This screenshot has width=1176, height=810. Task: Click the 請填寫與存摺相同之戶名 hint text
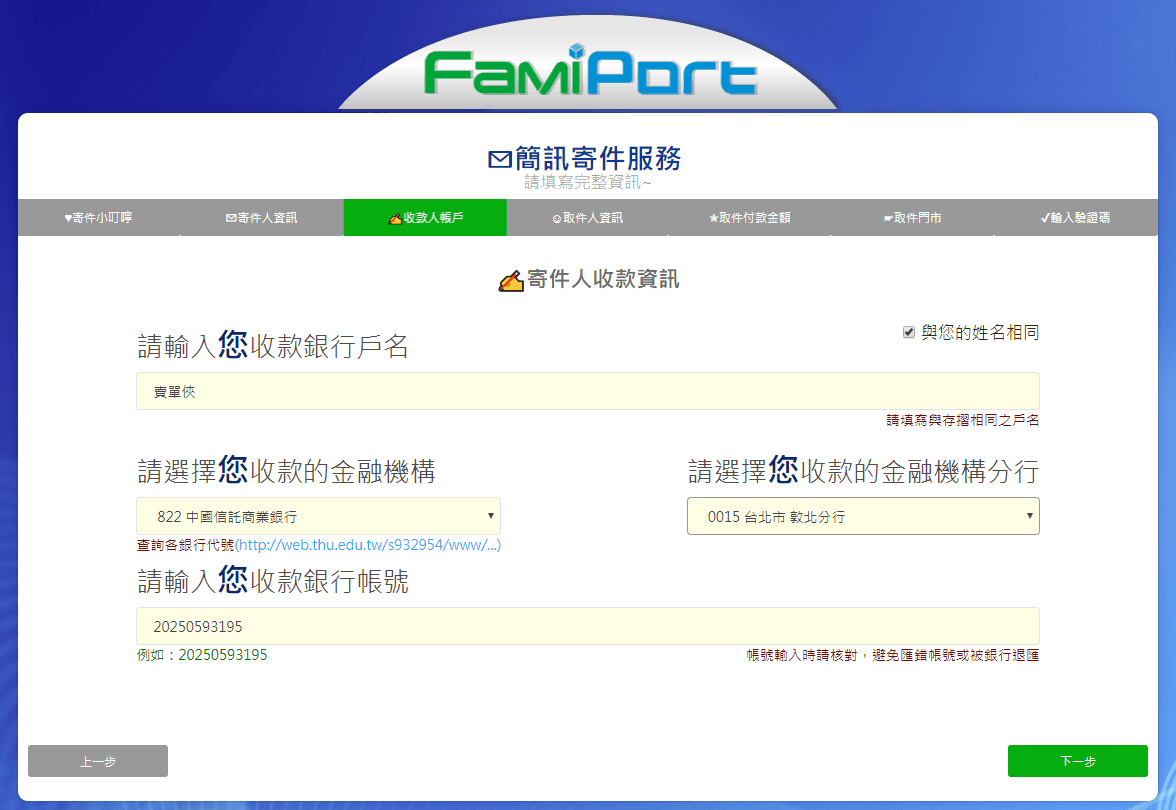[963, 420]
